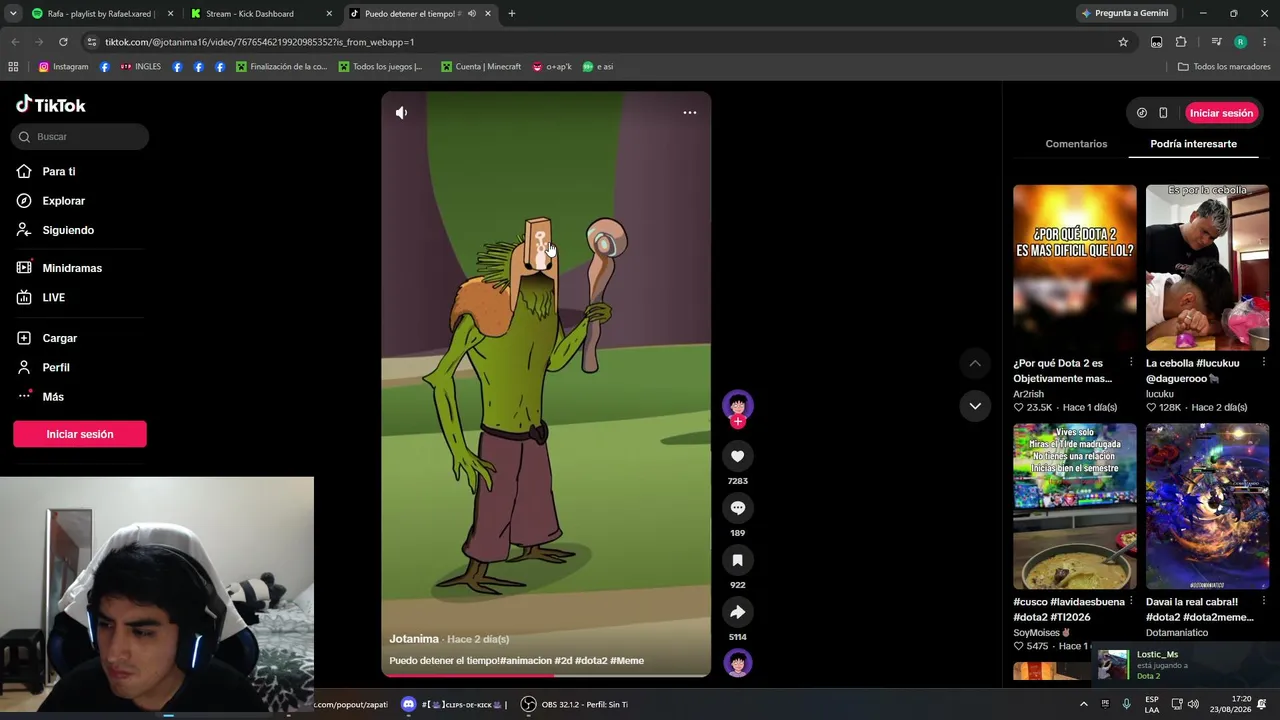Screen dimensions: 1280x720
Task: Visit the Ar2rish channel link
Action: (x=1029, y=394)
